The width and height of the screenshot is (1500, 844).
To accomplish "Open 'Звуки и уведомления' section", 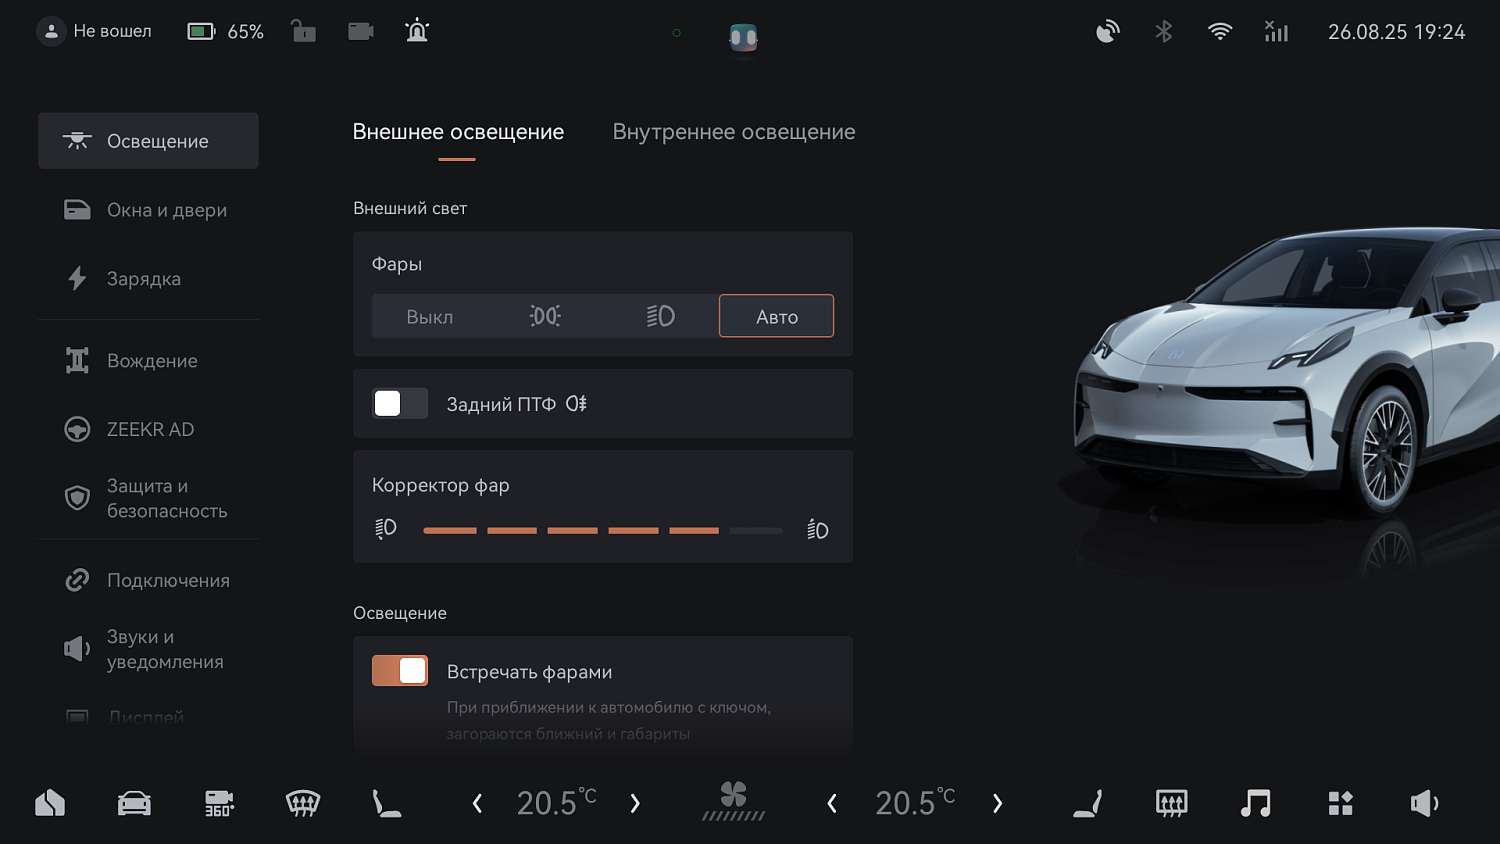I will 148,649.
